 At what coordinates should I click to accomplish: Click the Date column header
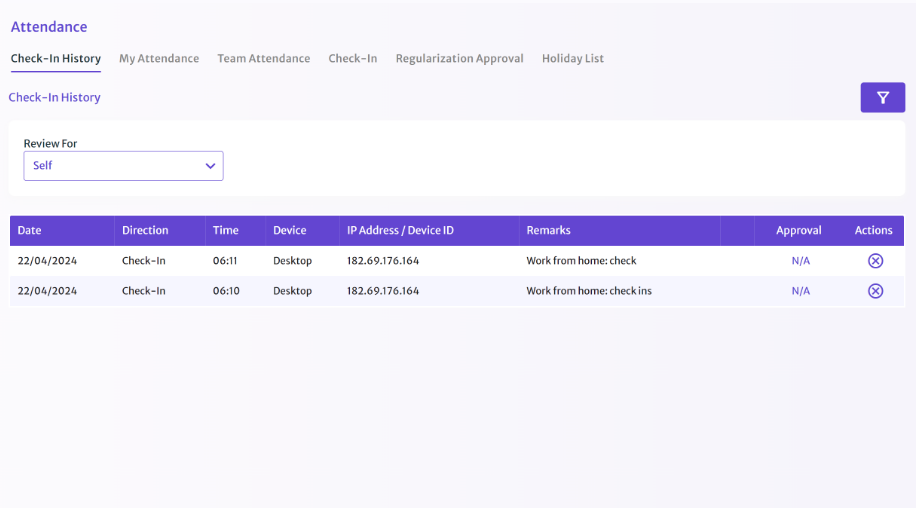29,230
